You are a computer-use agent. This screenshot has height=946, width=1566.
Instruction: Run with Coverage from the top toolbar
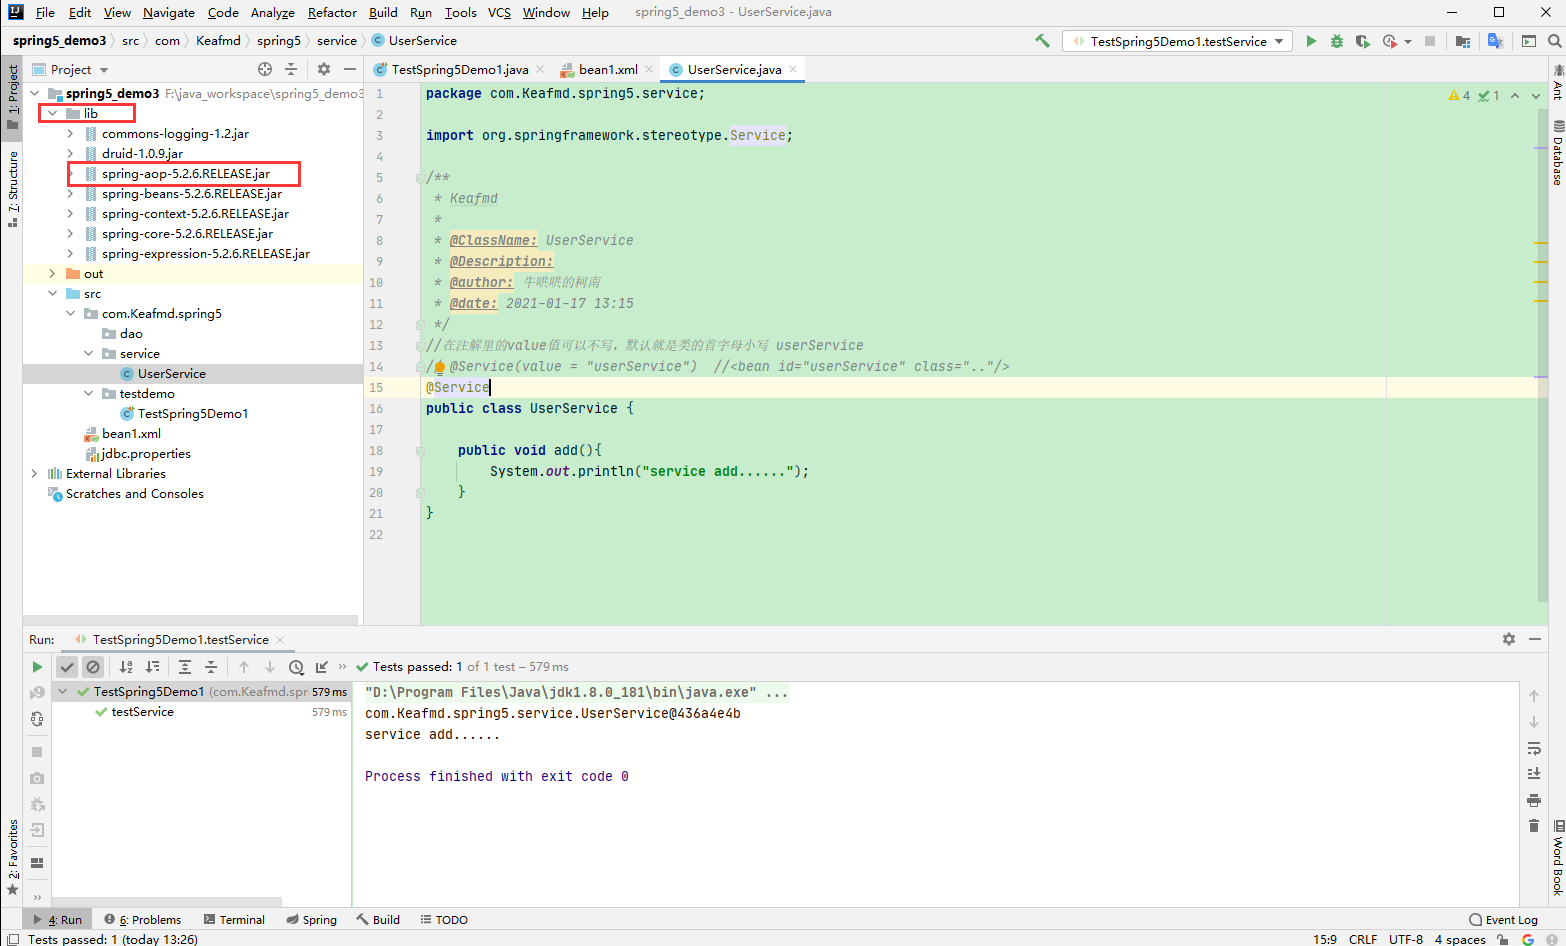point(1362,41)
